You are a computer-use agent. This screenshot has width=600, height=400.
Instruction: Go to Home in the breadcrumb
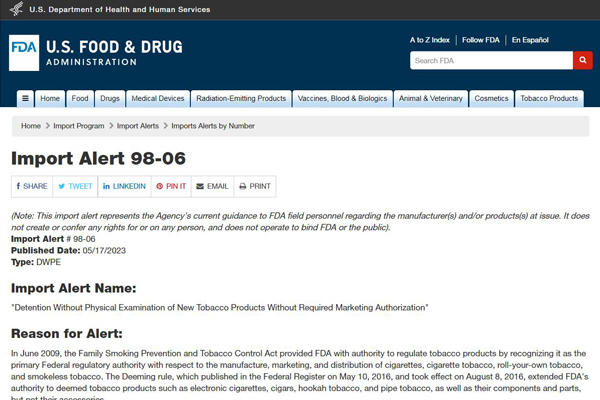tap(31, 126)
